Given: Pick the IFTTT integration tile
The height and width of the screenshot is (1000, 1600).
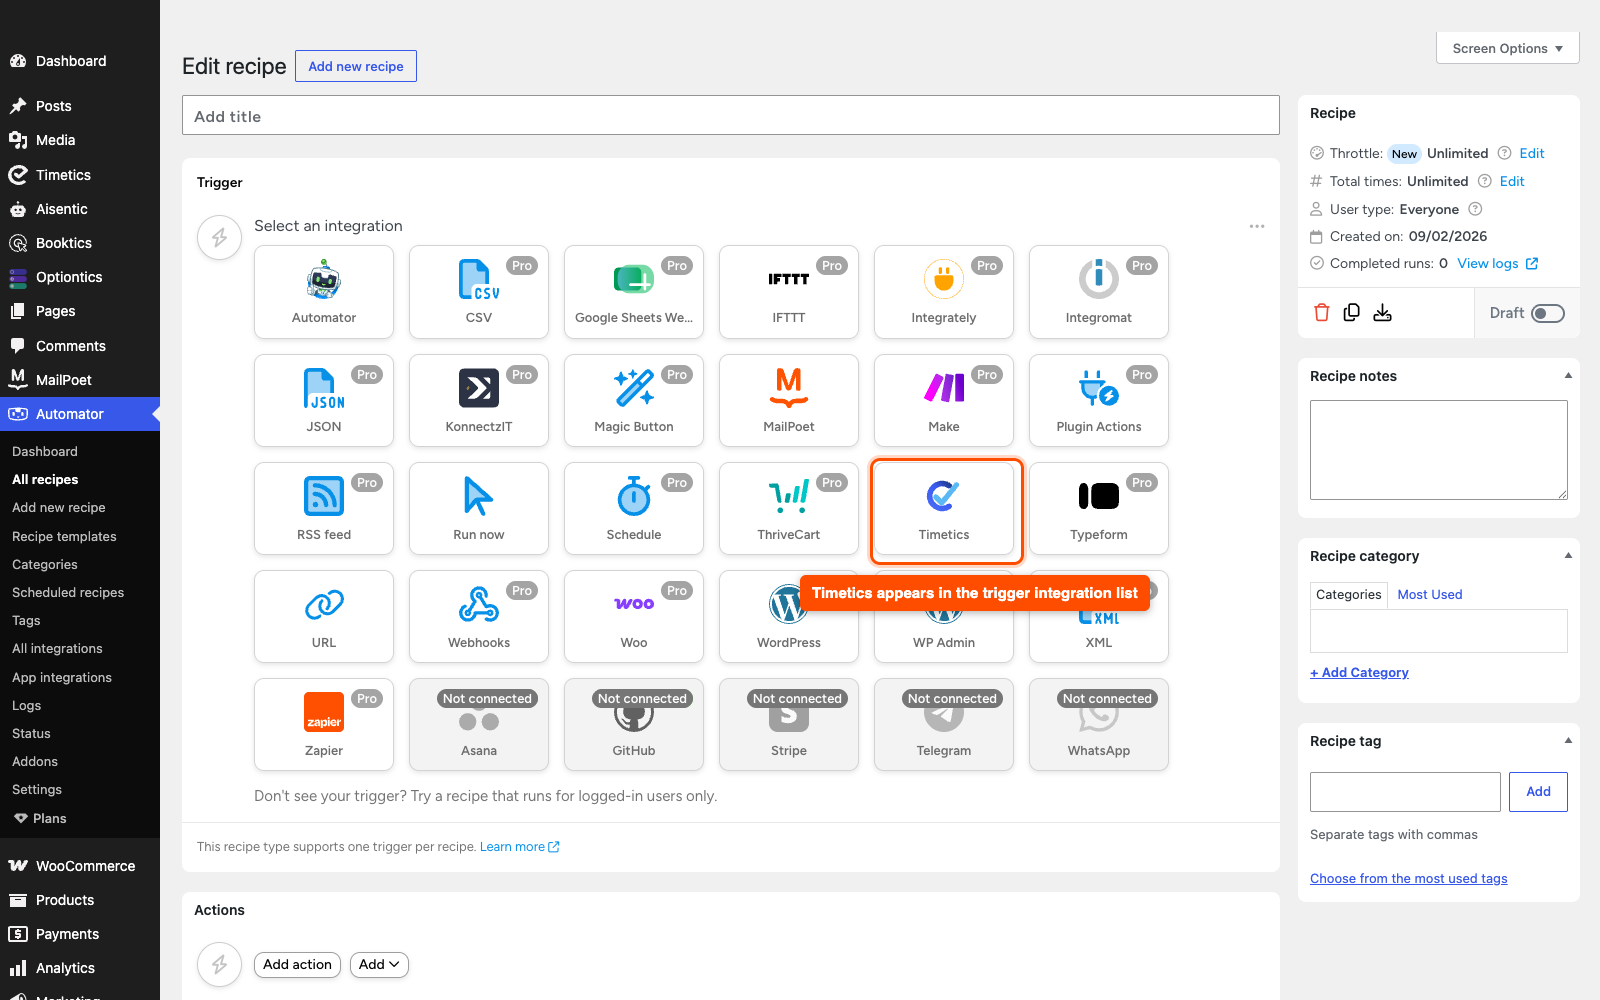Looking at the screenshot, I should 789,292.
